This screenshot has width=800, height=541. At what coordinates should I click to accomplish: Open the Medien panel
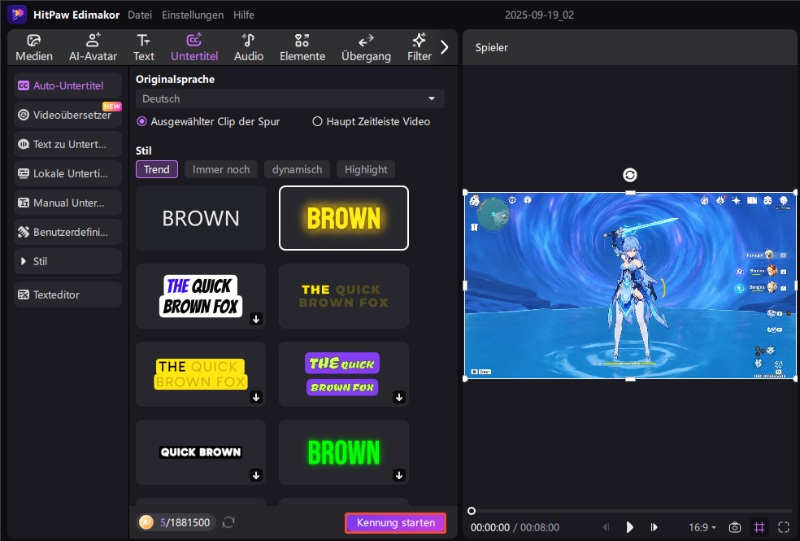point(34,47)
